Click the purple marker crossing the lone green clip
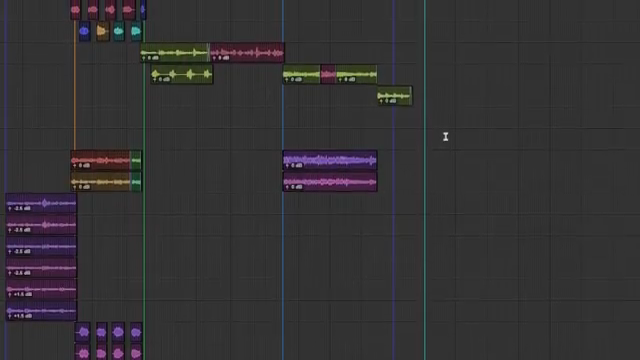This screenshot has height=360, width=640. pyautogui.click(x=393, y=180)
